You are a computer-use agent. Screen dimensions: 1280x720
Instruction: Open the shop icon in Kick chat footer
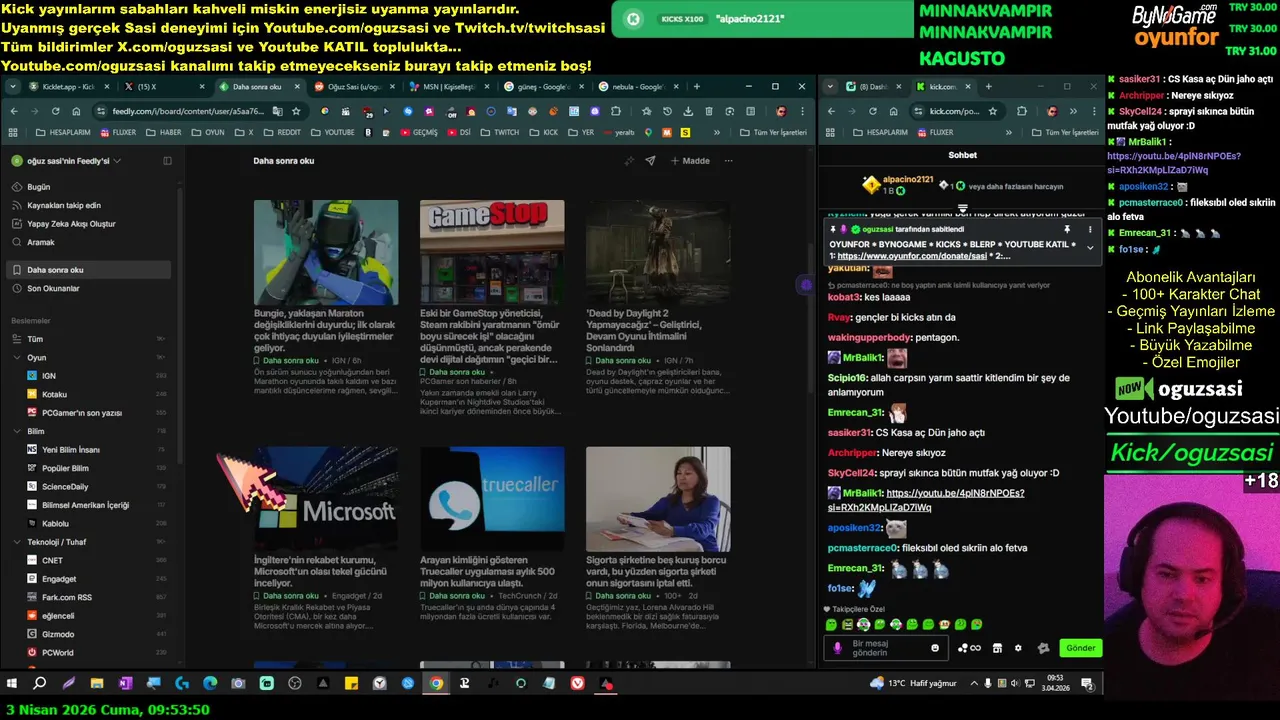tap(997, 648)
